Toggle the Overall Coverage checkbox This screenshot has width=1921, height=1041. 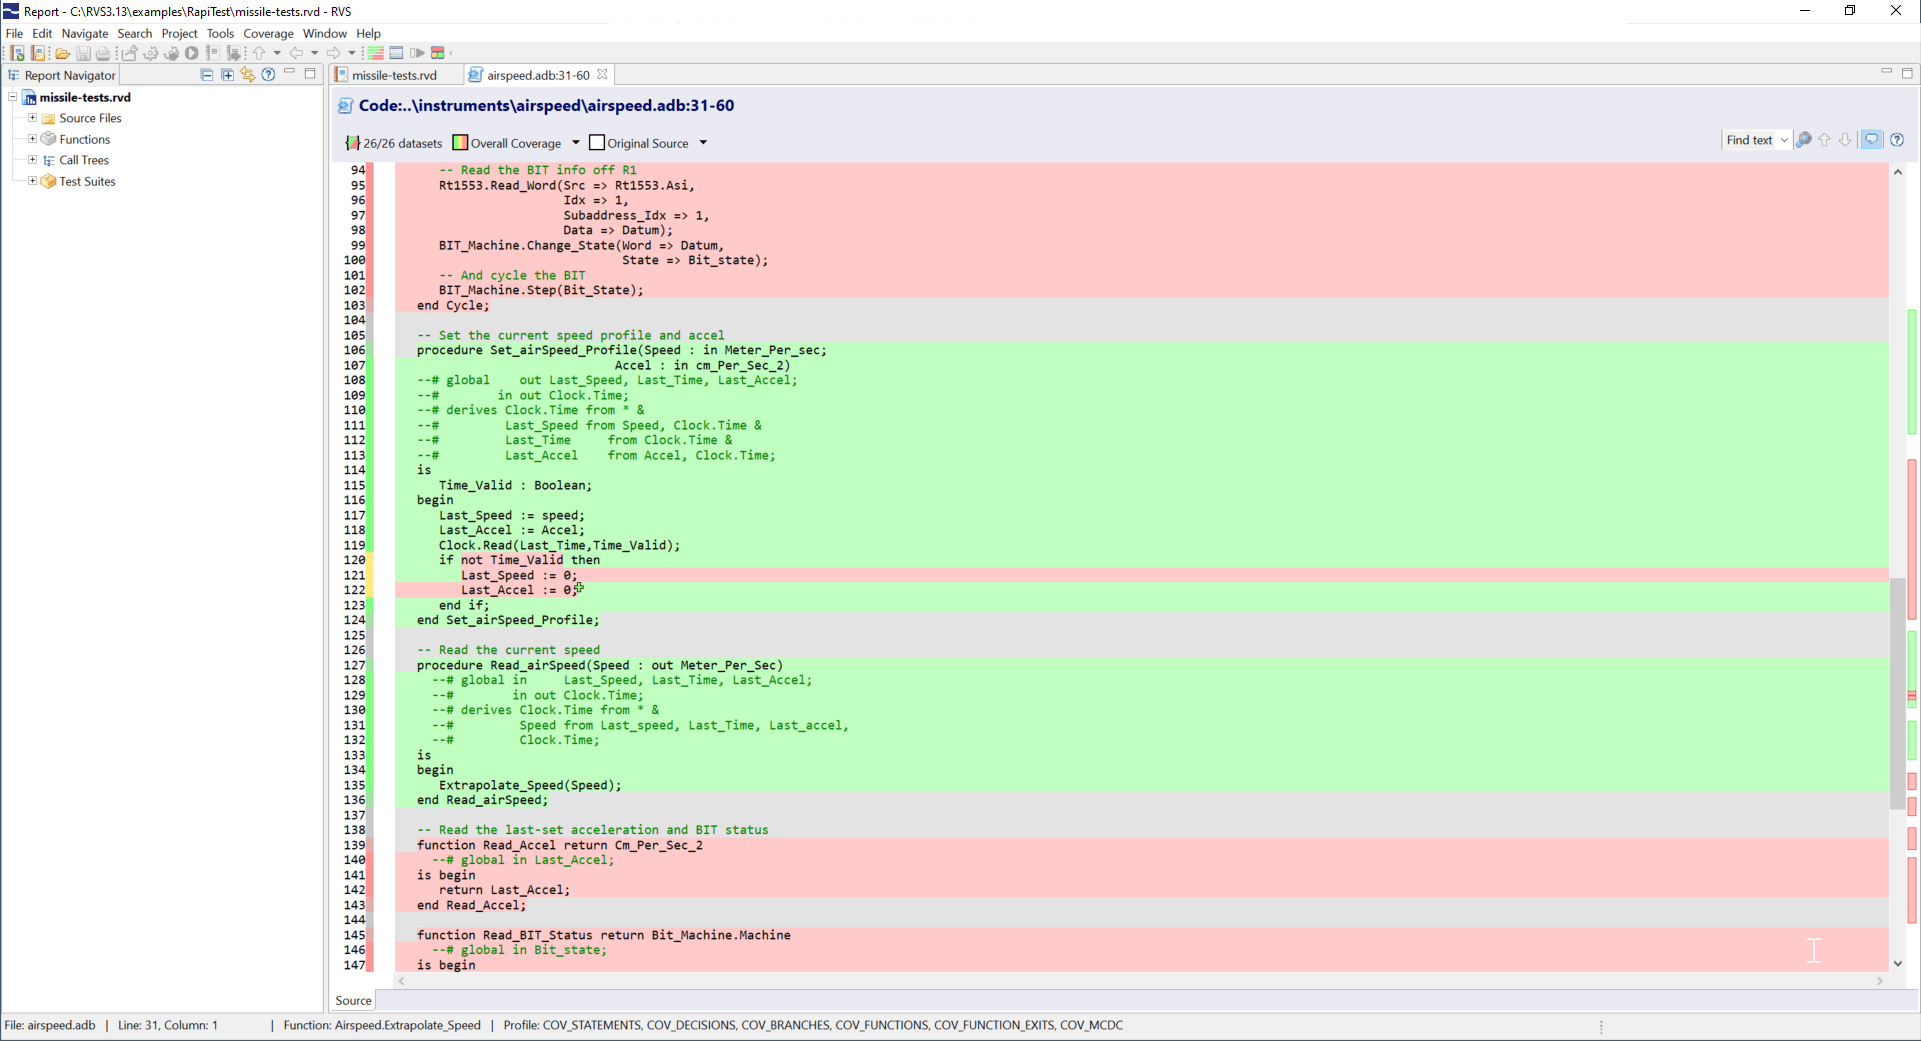pos(461,142)
